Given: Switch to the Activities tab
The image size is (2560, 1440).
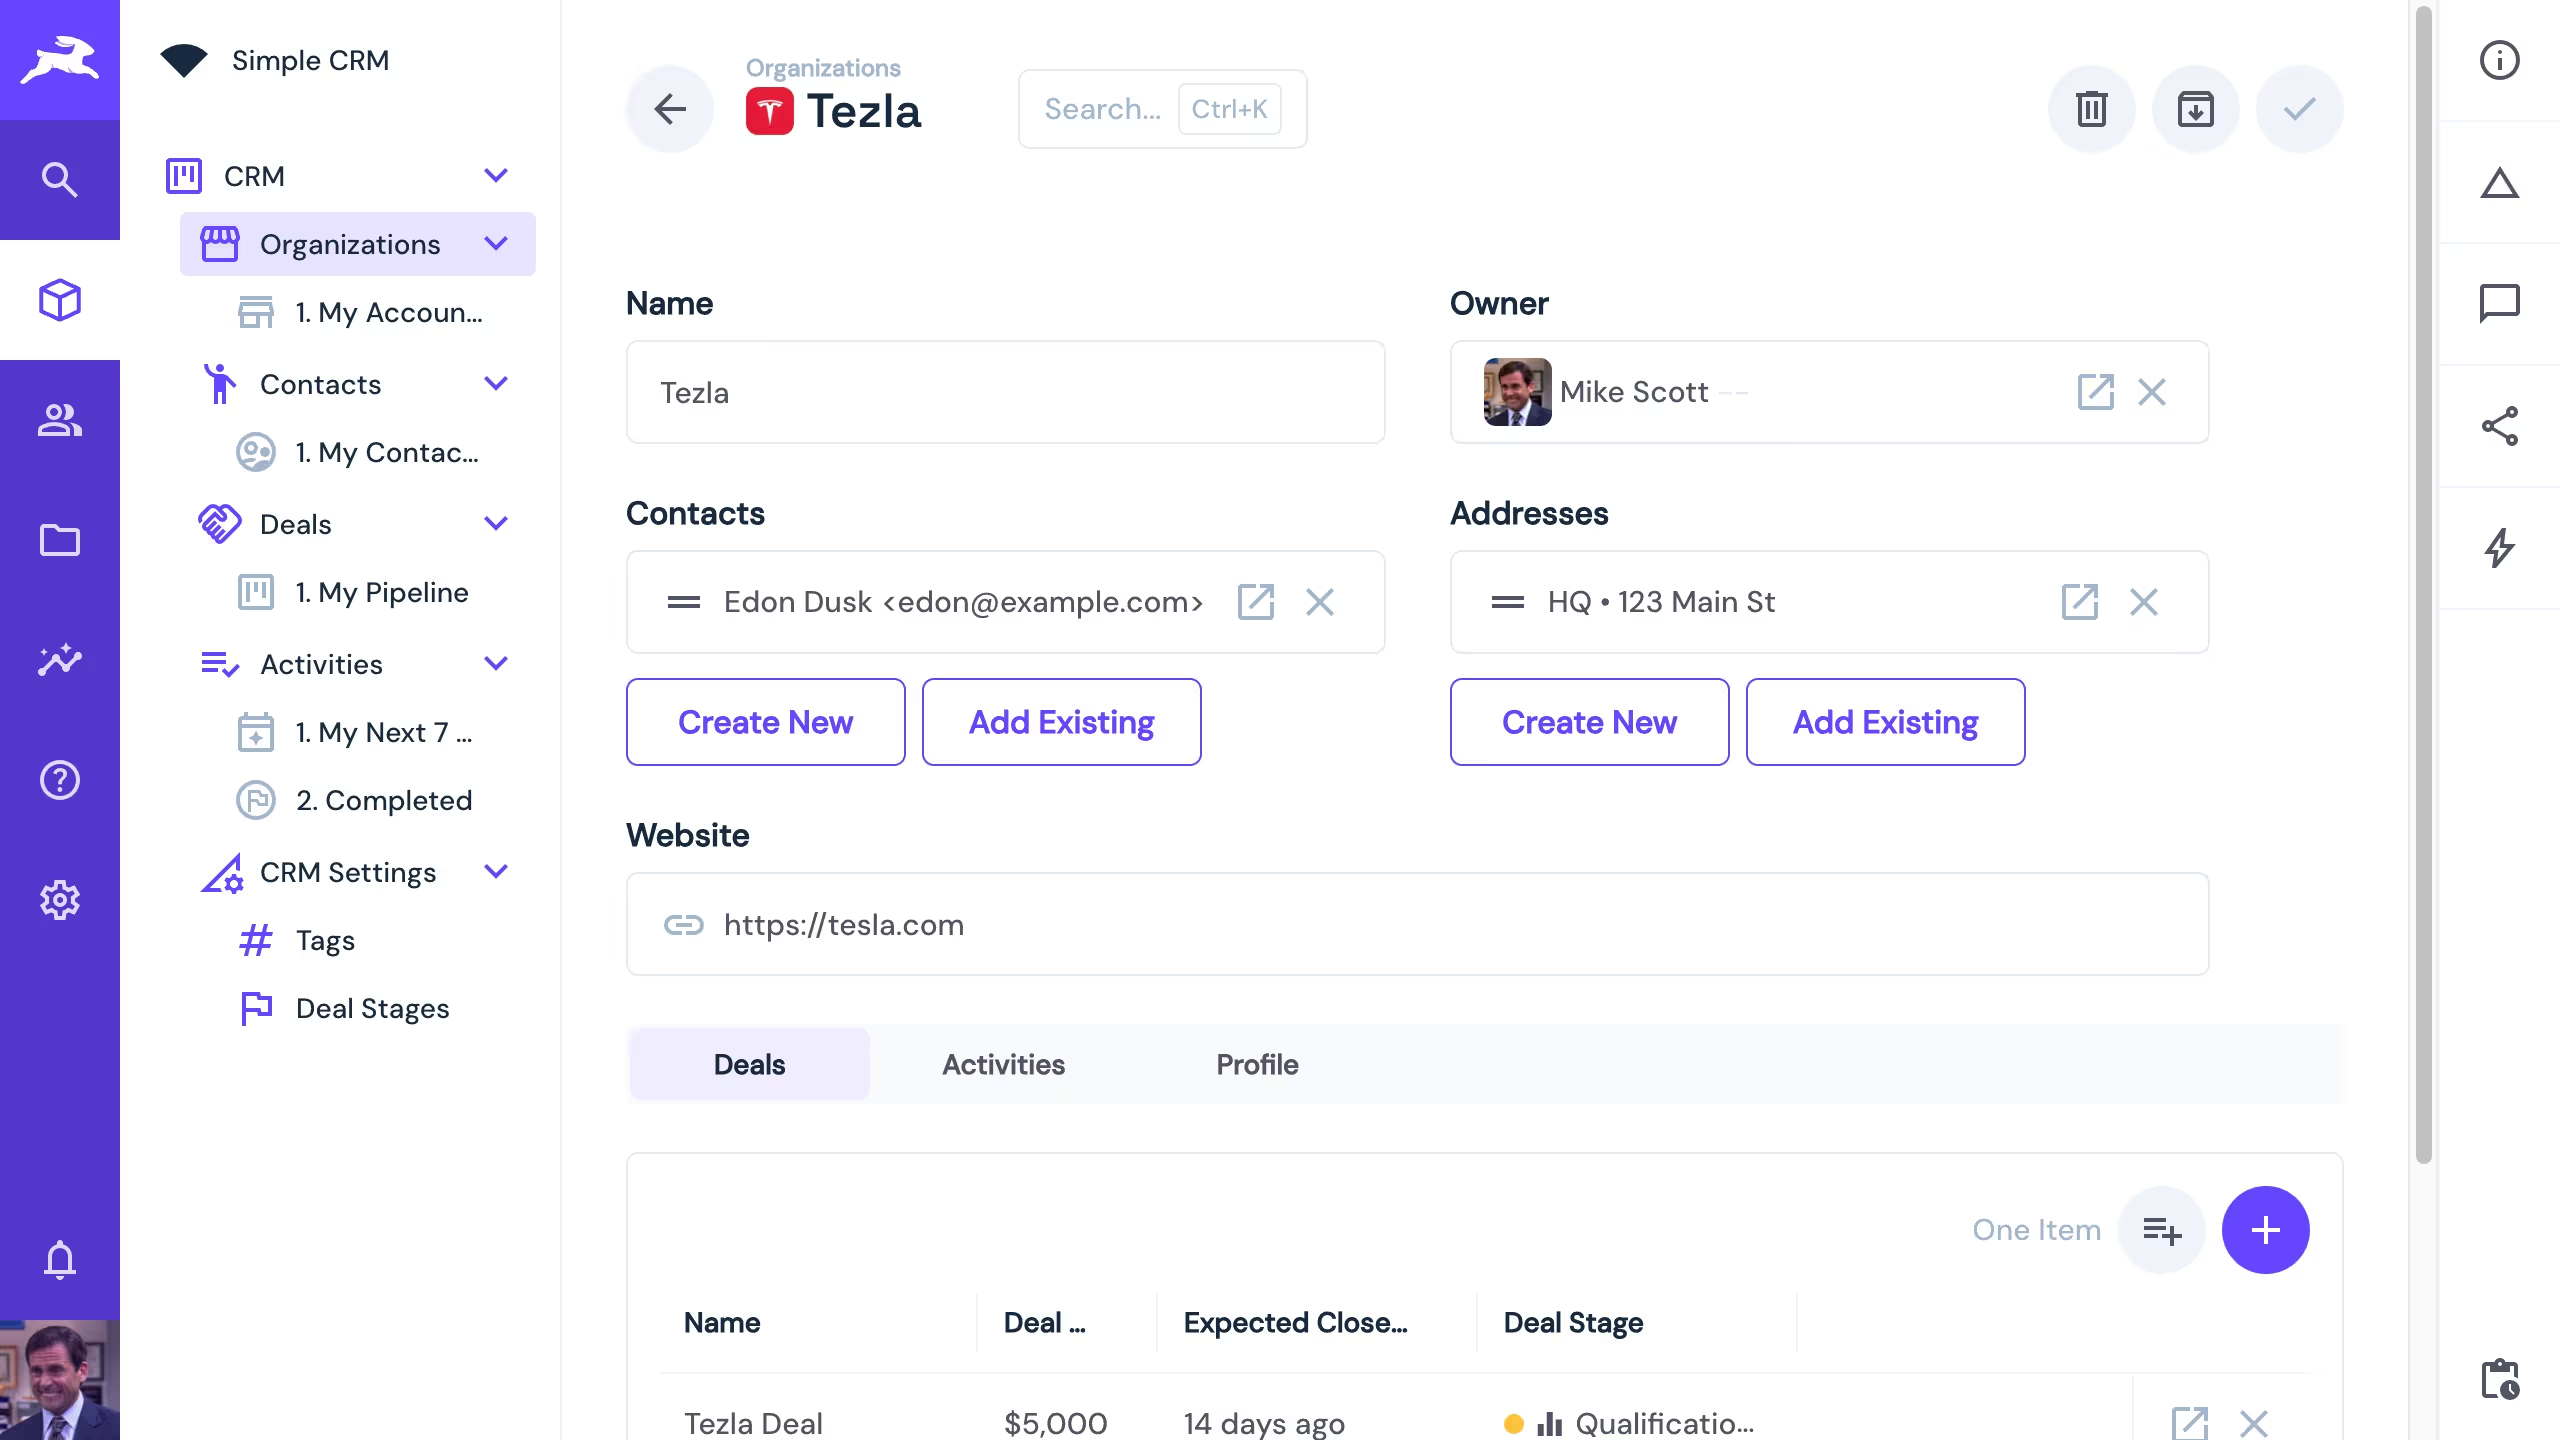Looking at the screenshot, I should pyautogui.click(x=1003, y=1064).
